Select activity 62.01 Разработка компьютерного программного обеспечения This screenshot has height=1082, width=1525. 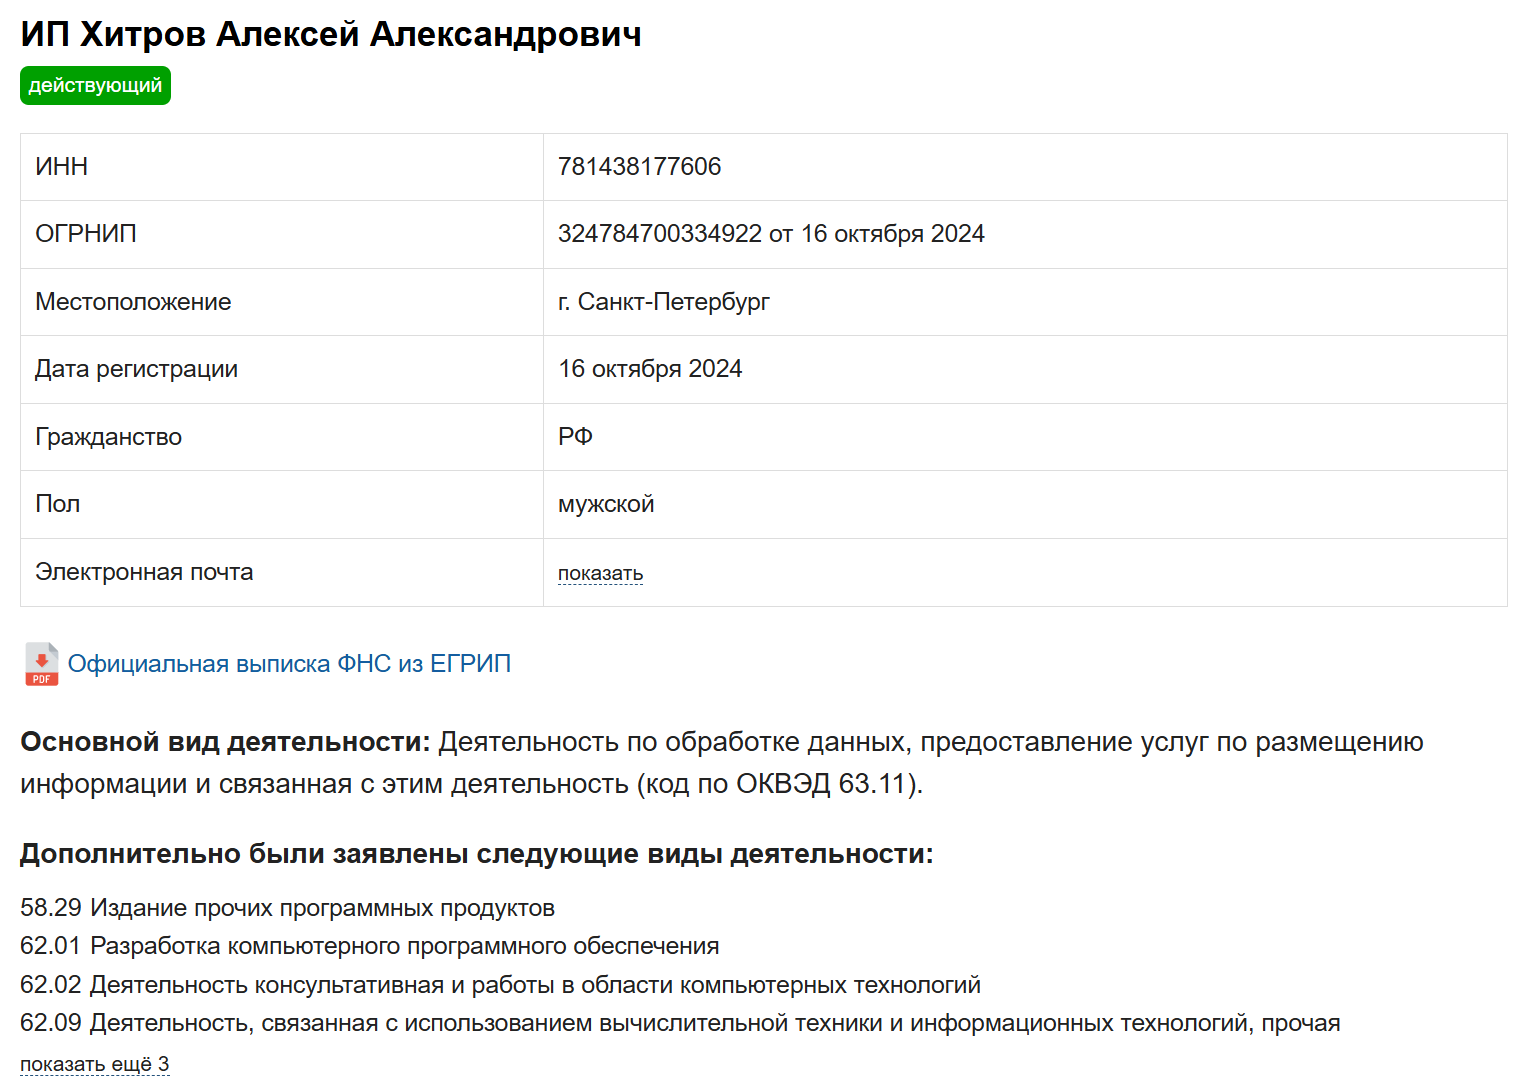click(405, 944)
